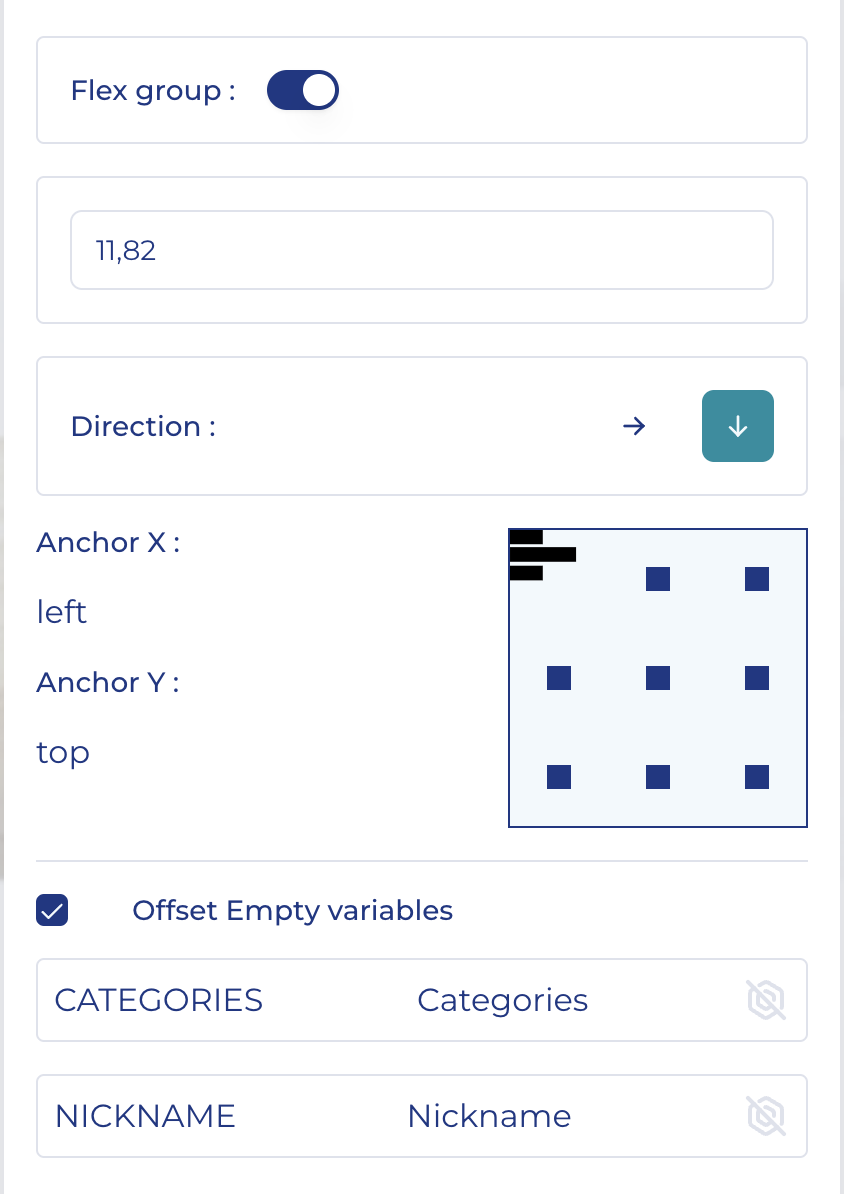Toggle visibility icon for NICKNAME variable
844x1194 pixels.
766,1116
